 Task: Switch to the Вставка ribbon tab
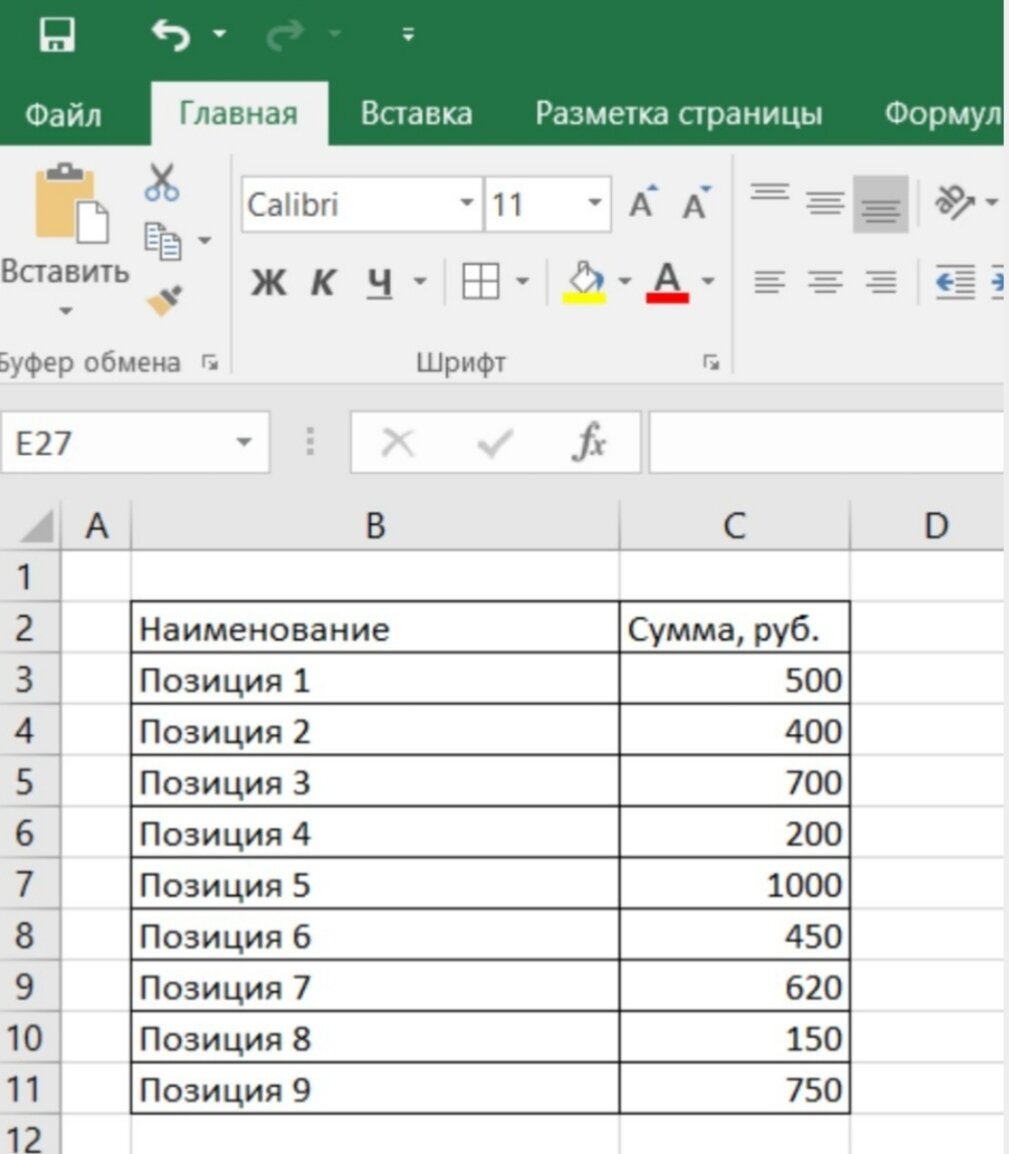417,113
